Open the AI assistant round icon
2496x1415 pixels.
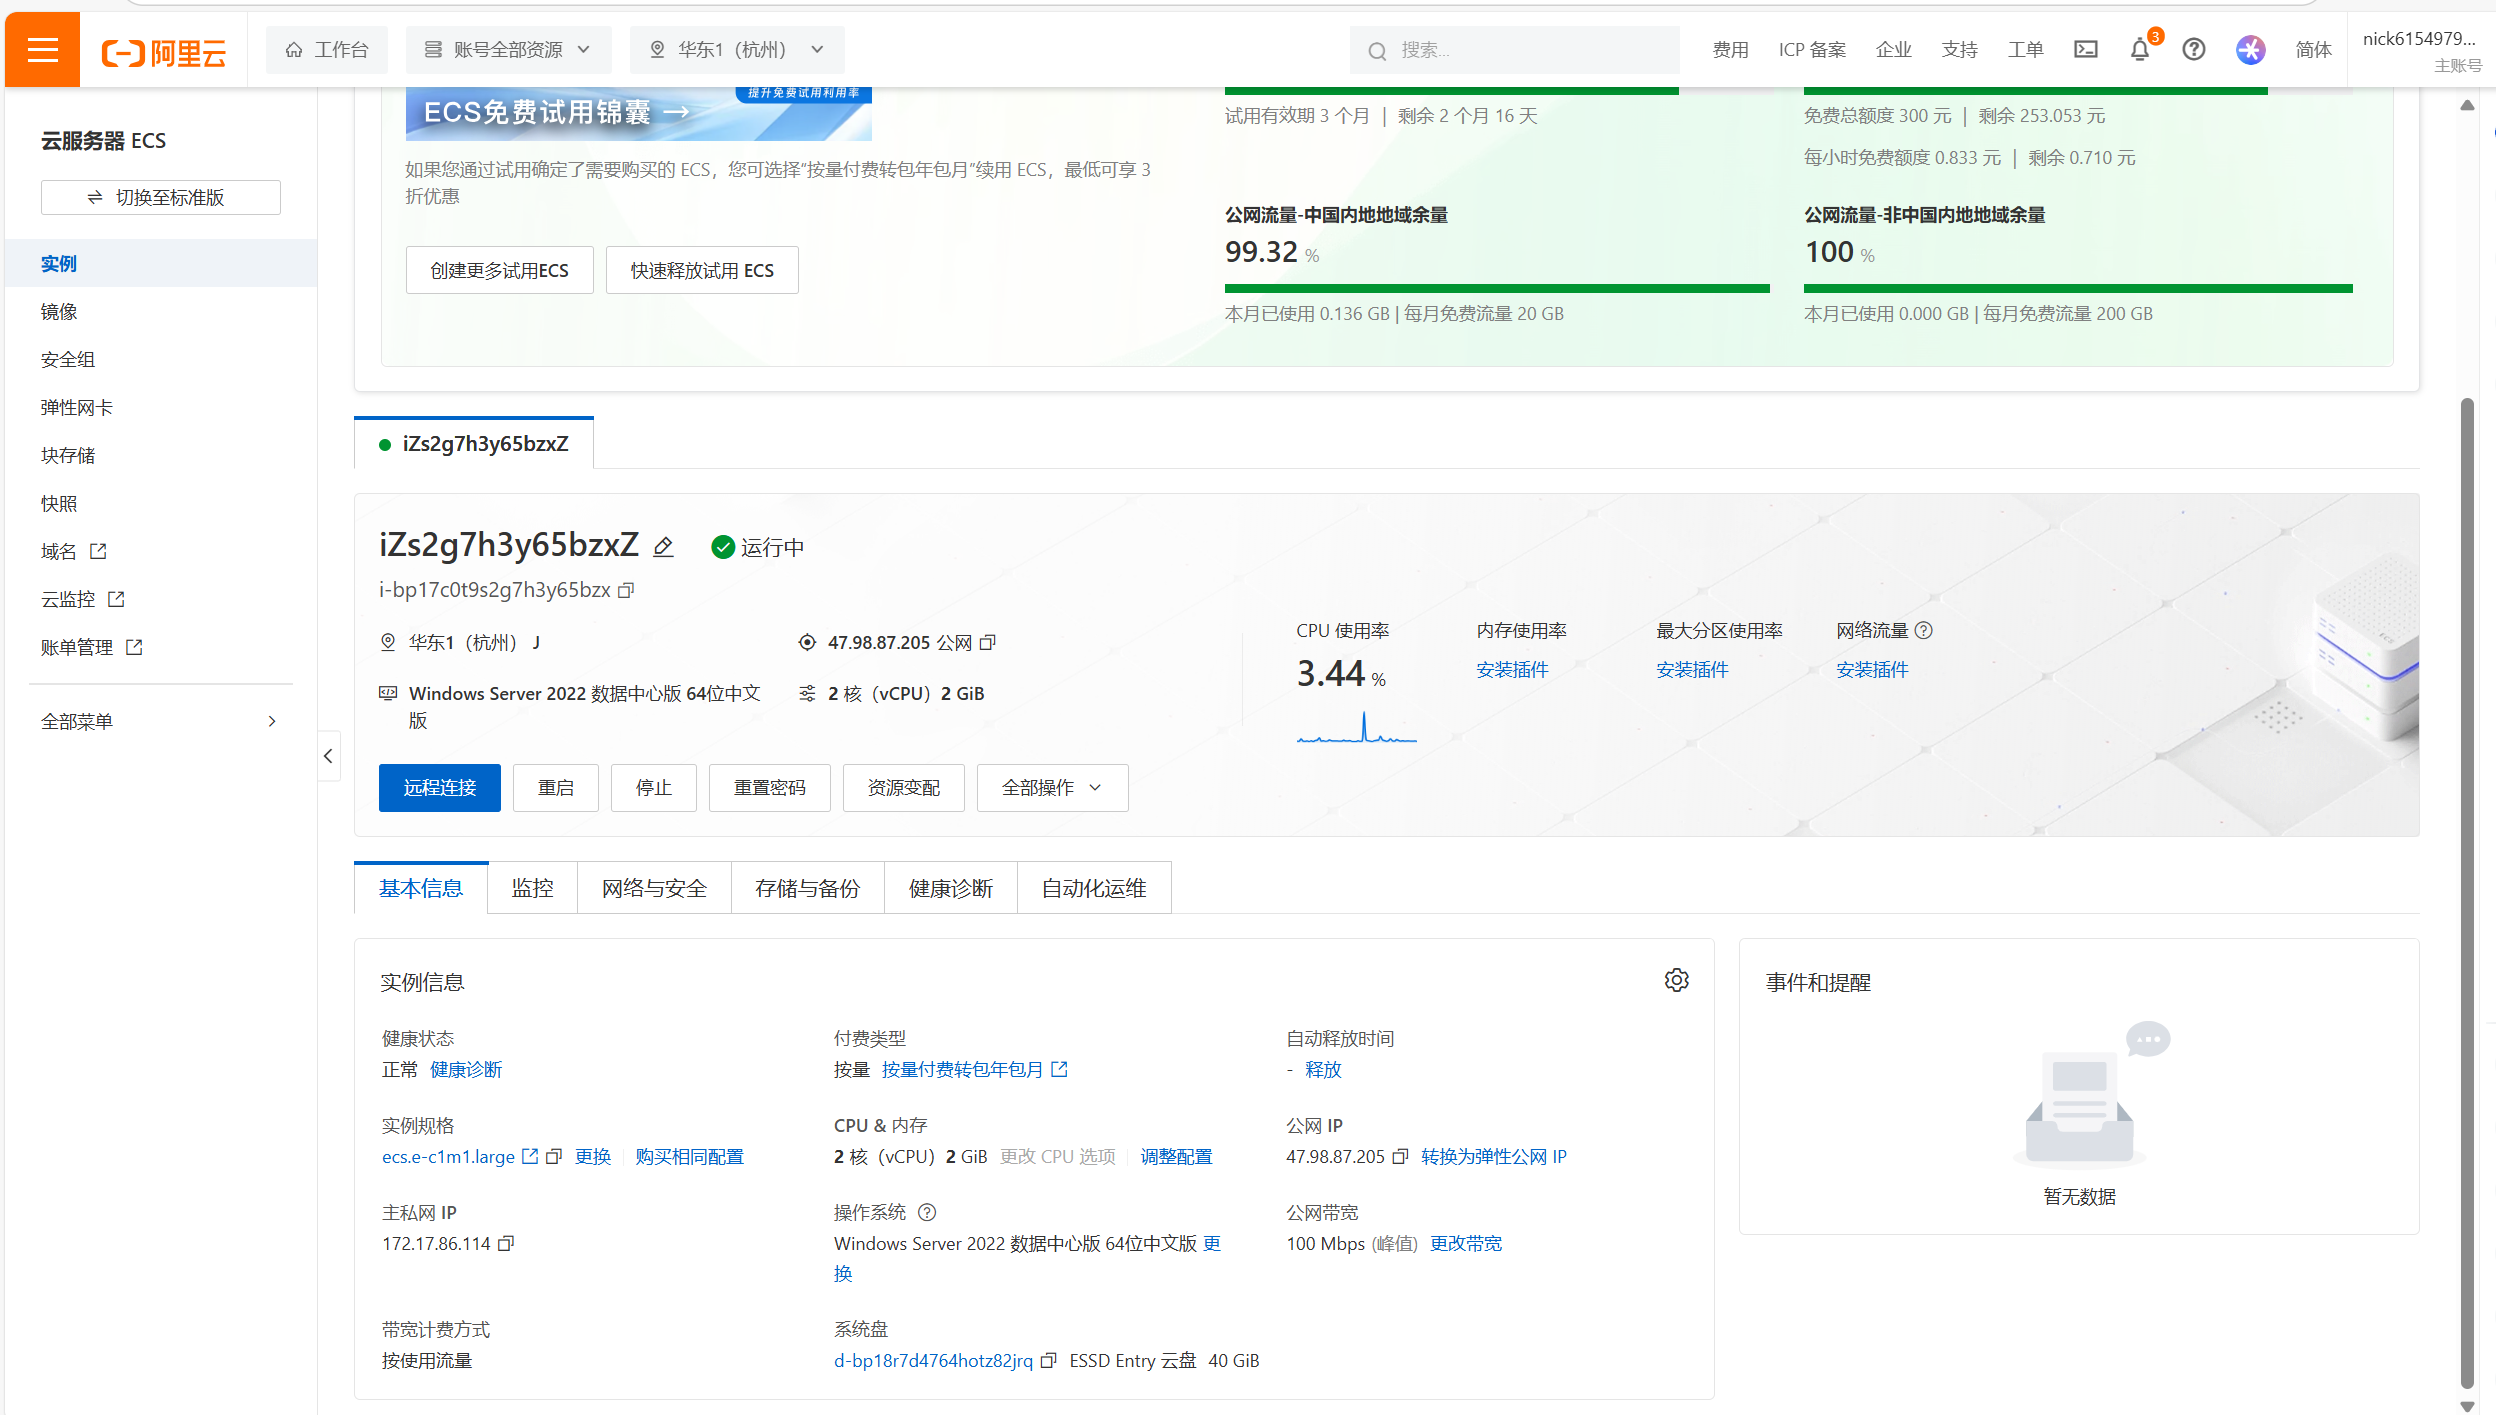pyautogui.click(x=2250, y=49)
